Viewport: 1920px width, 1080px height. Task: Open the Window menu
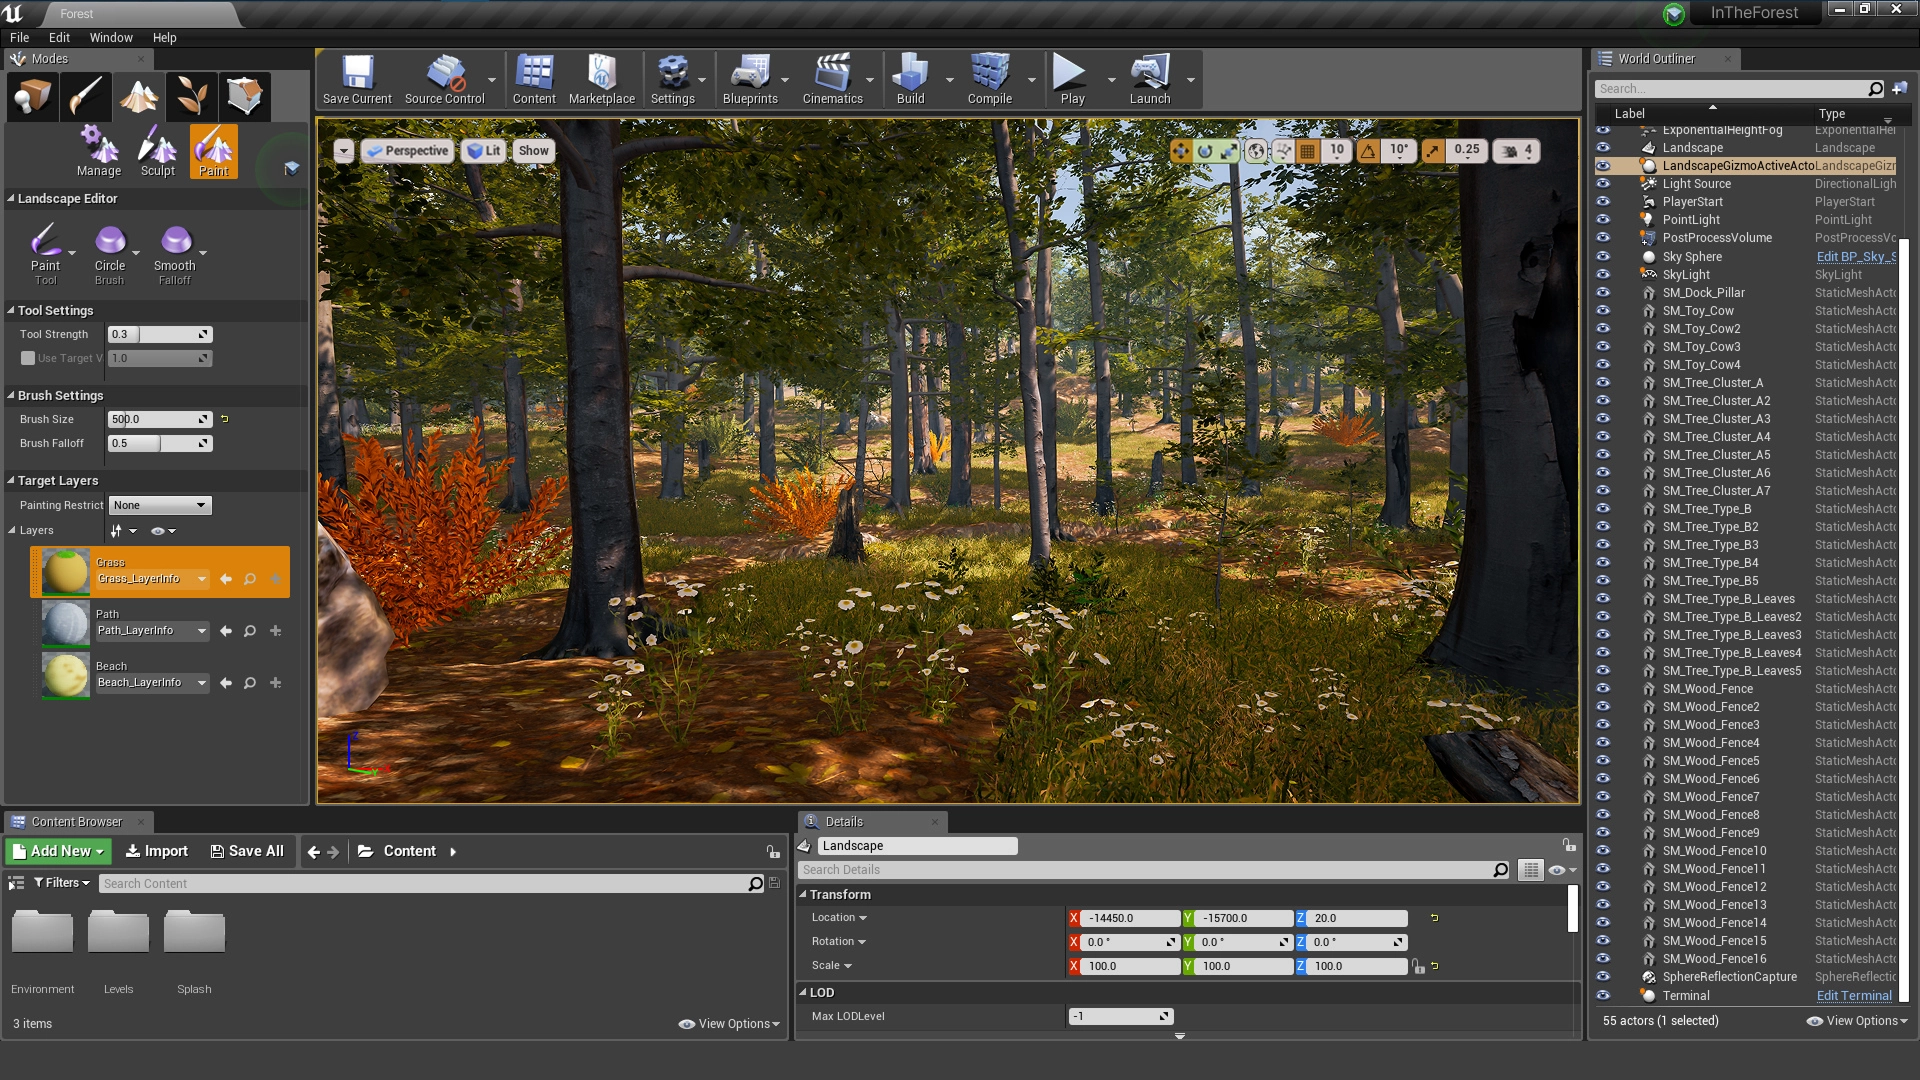tap(111, 38)
